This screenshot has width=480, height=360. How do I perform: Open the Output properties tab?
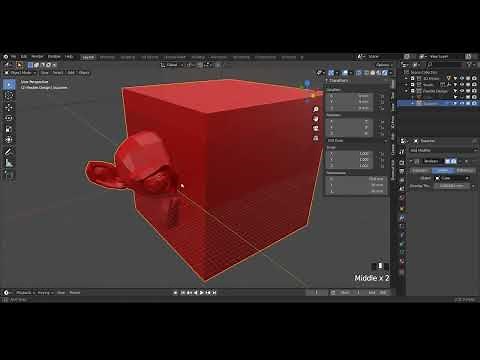tap(402, 171)
